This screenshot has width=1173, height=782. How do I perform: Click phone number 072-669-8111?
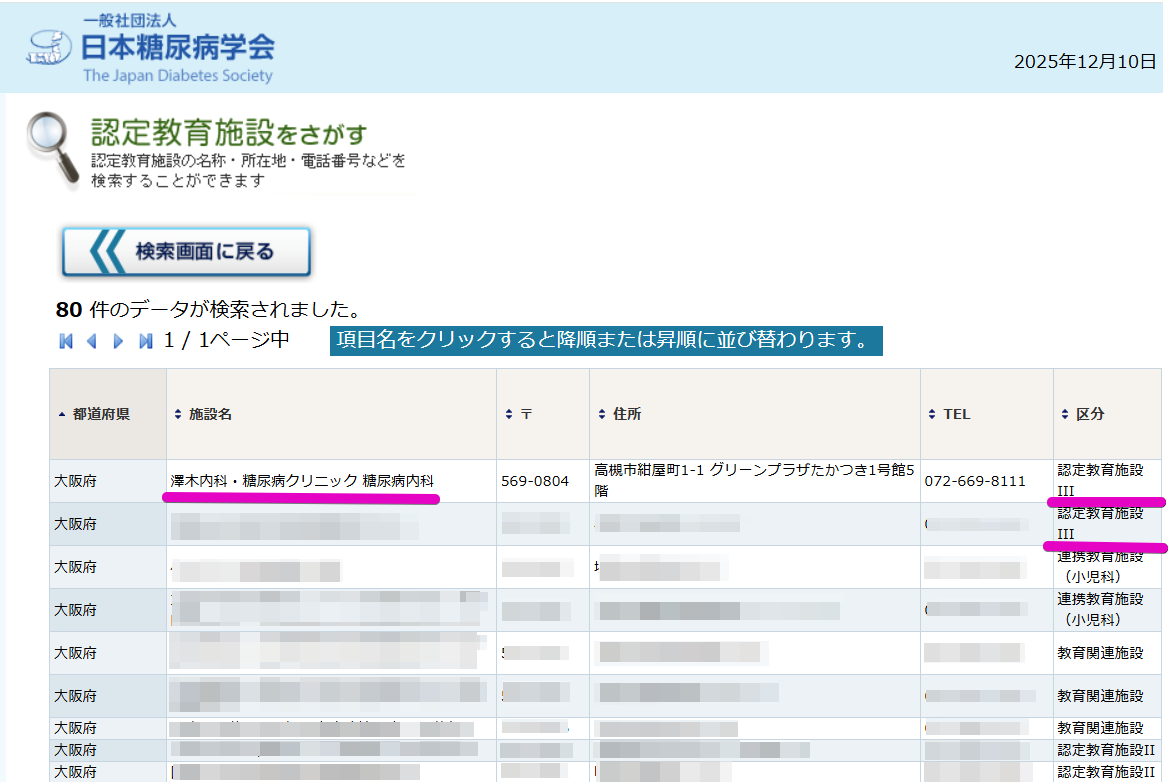pos(974,481)
